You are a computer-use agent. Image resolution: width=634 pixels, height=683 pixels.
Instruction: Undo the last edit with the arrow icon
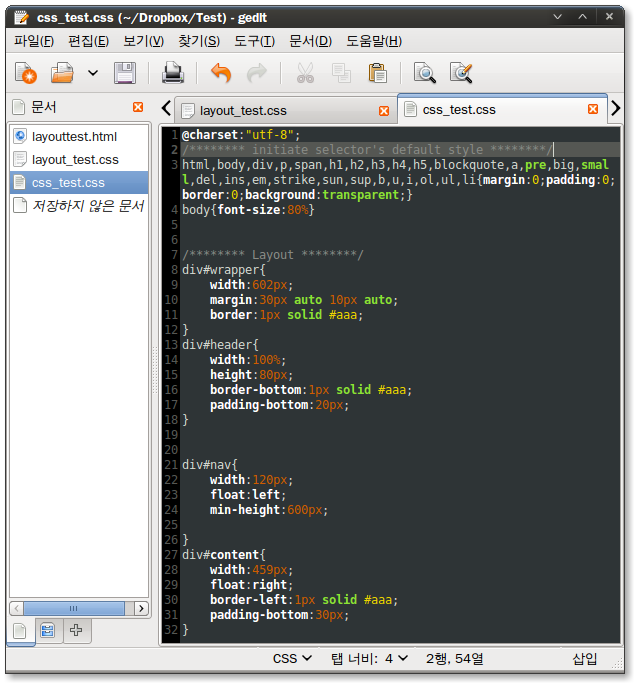coord(221,73)
